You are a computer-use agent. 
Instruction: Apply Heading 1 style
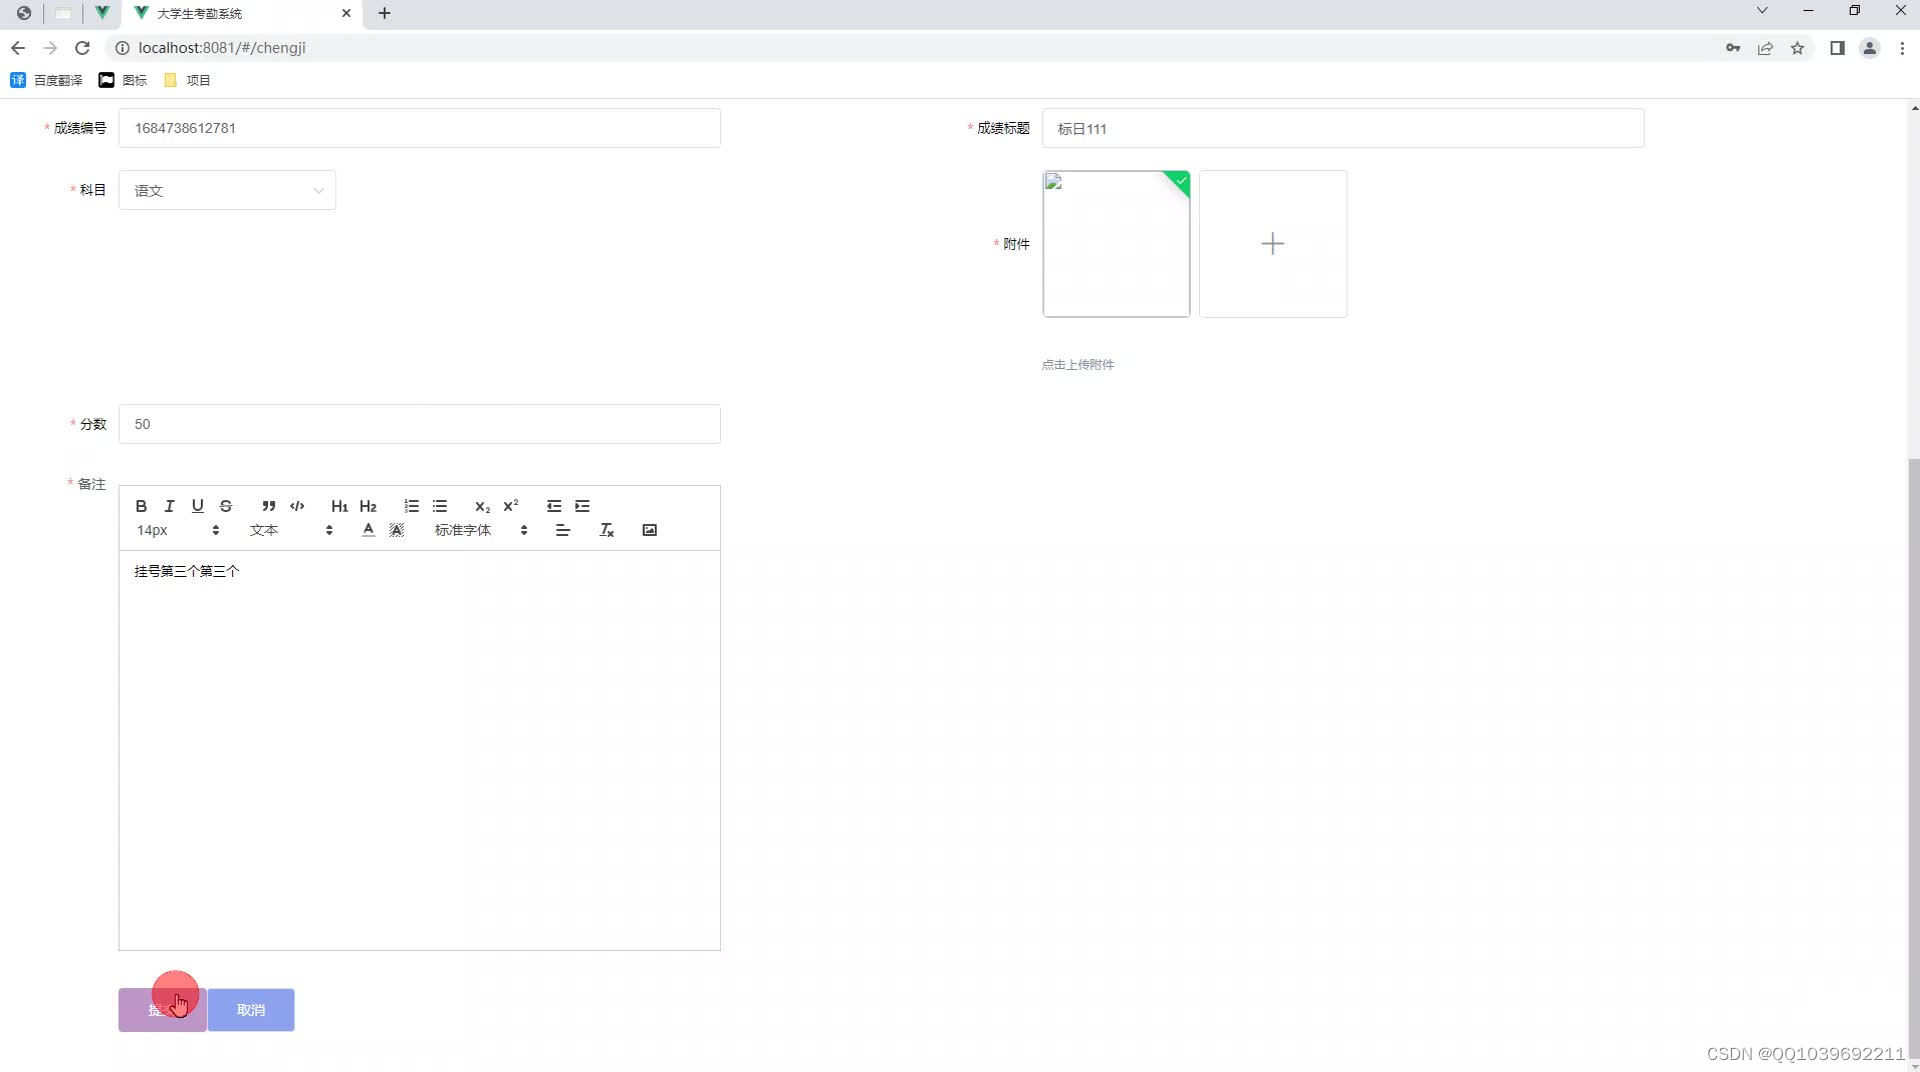point(339,506)
